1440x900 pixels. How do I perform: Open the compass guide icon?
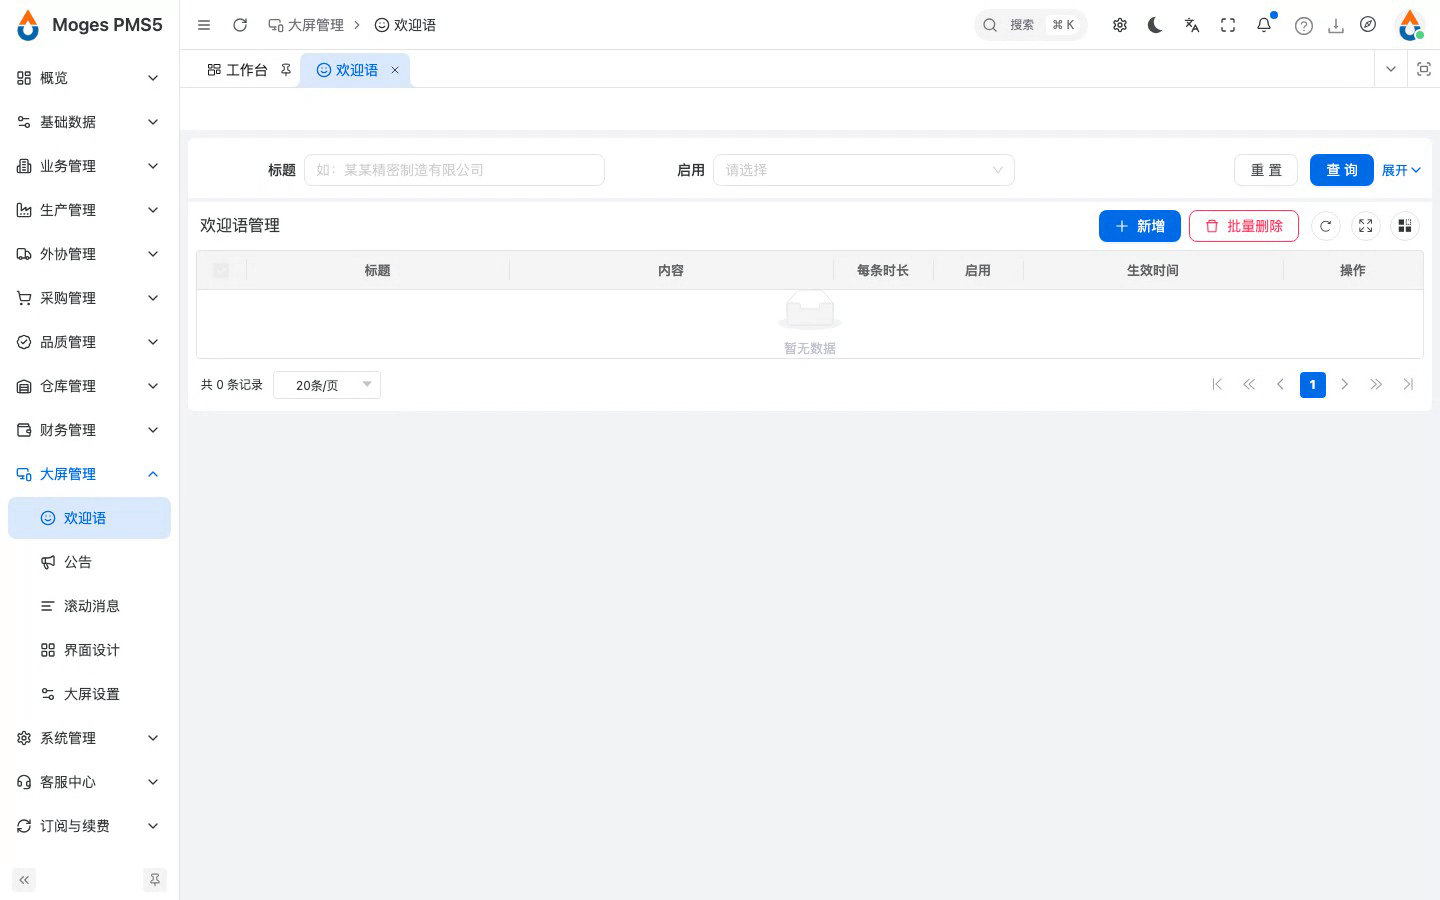[1368, 25]
